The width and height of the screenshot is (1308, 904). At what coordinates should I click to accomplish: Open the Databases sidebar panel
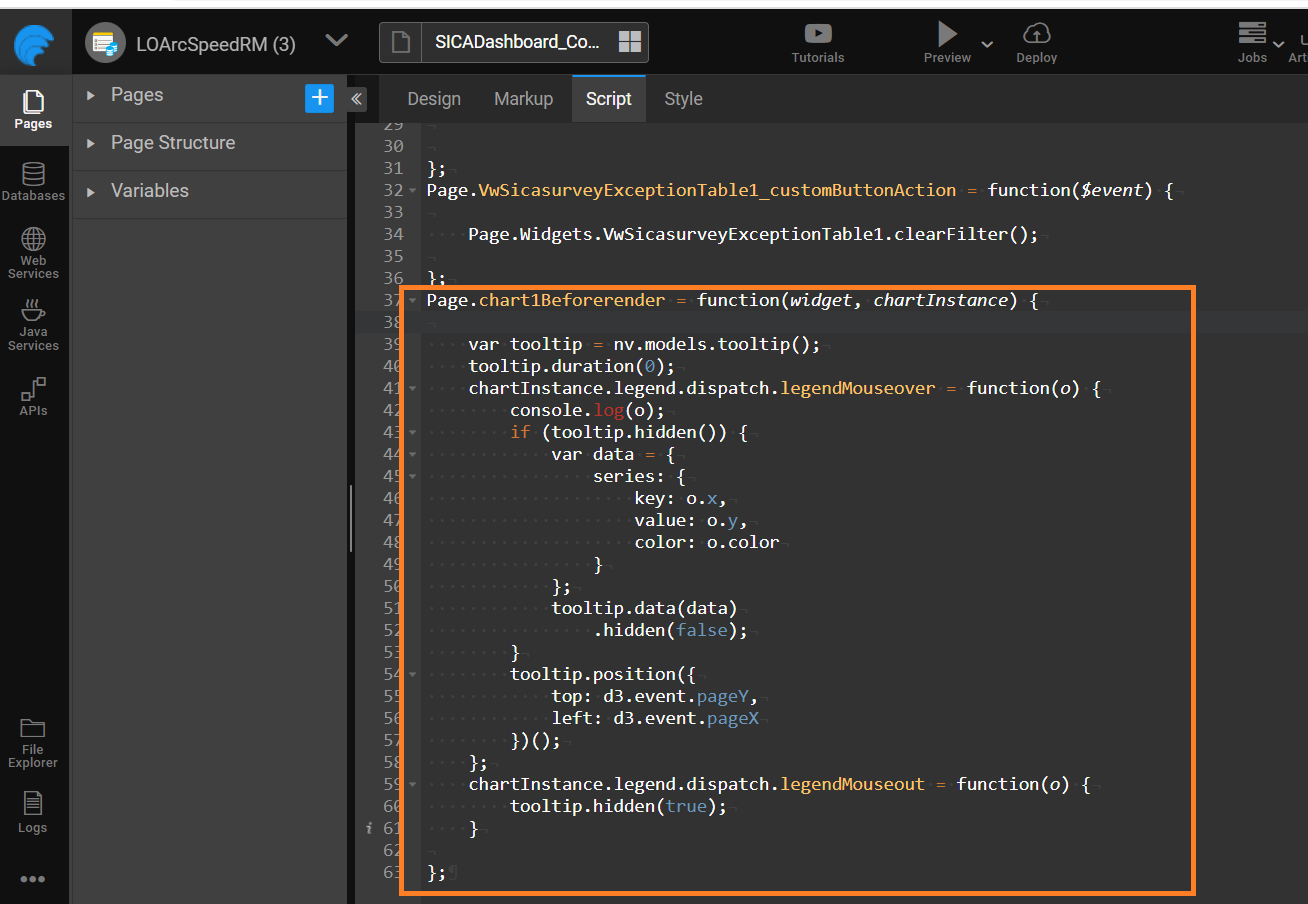[33, 181]
